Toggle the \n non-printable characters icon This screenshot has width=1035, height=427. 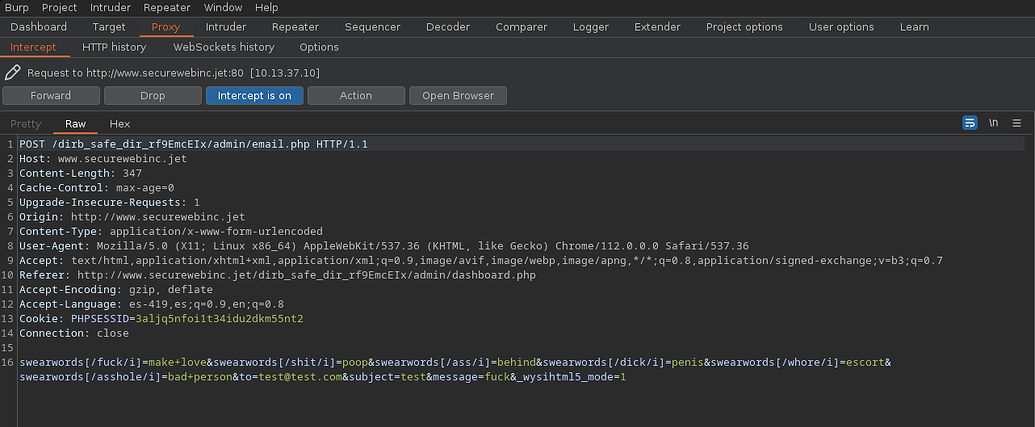click(x=993, y=123)
